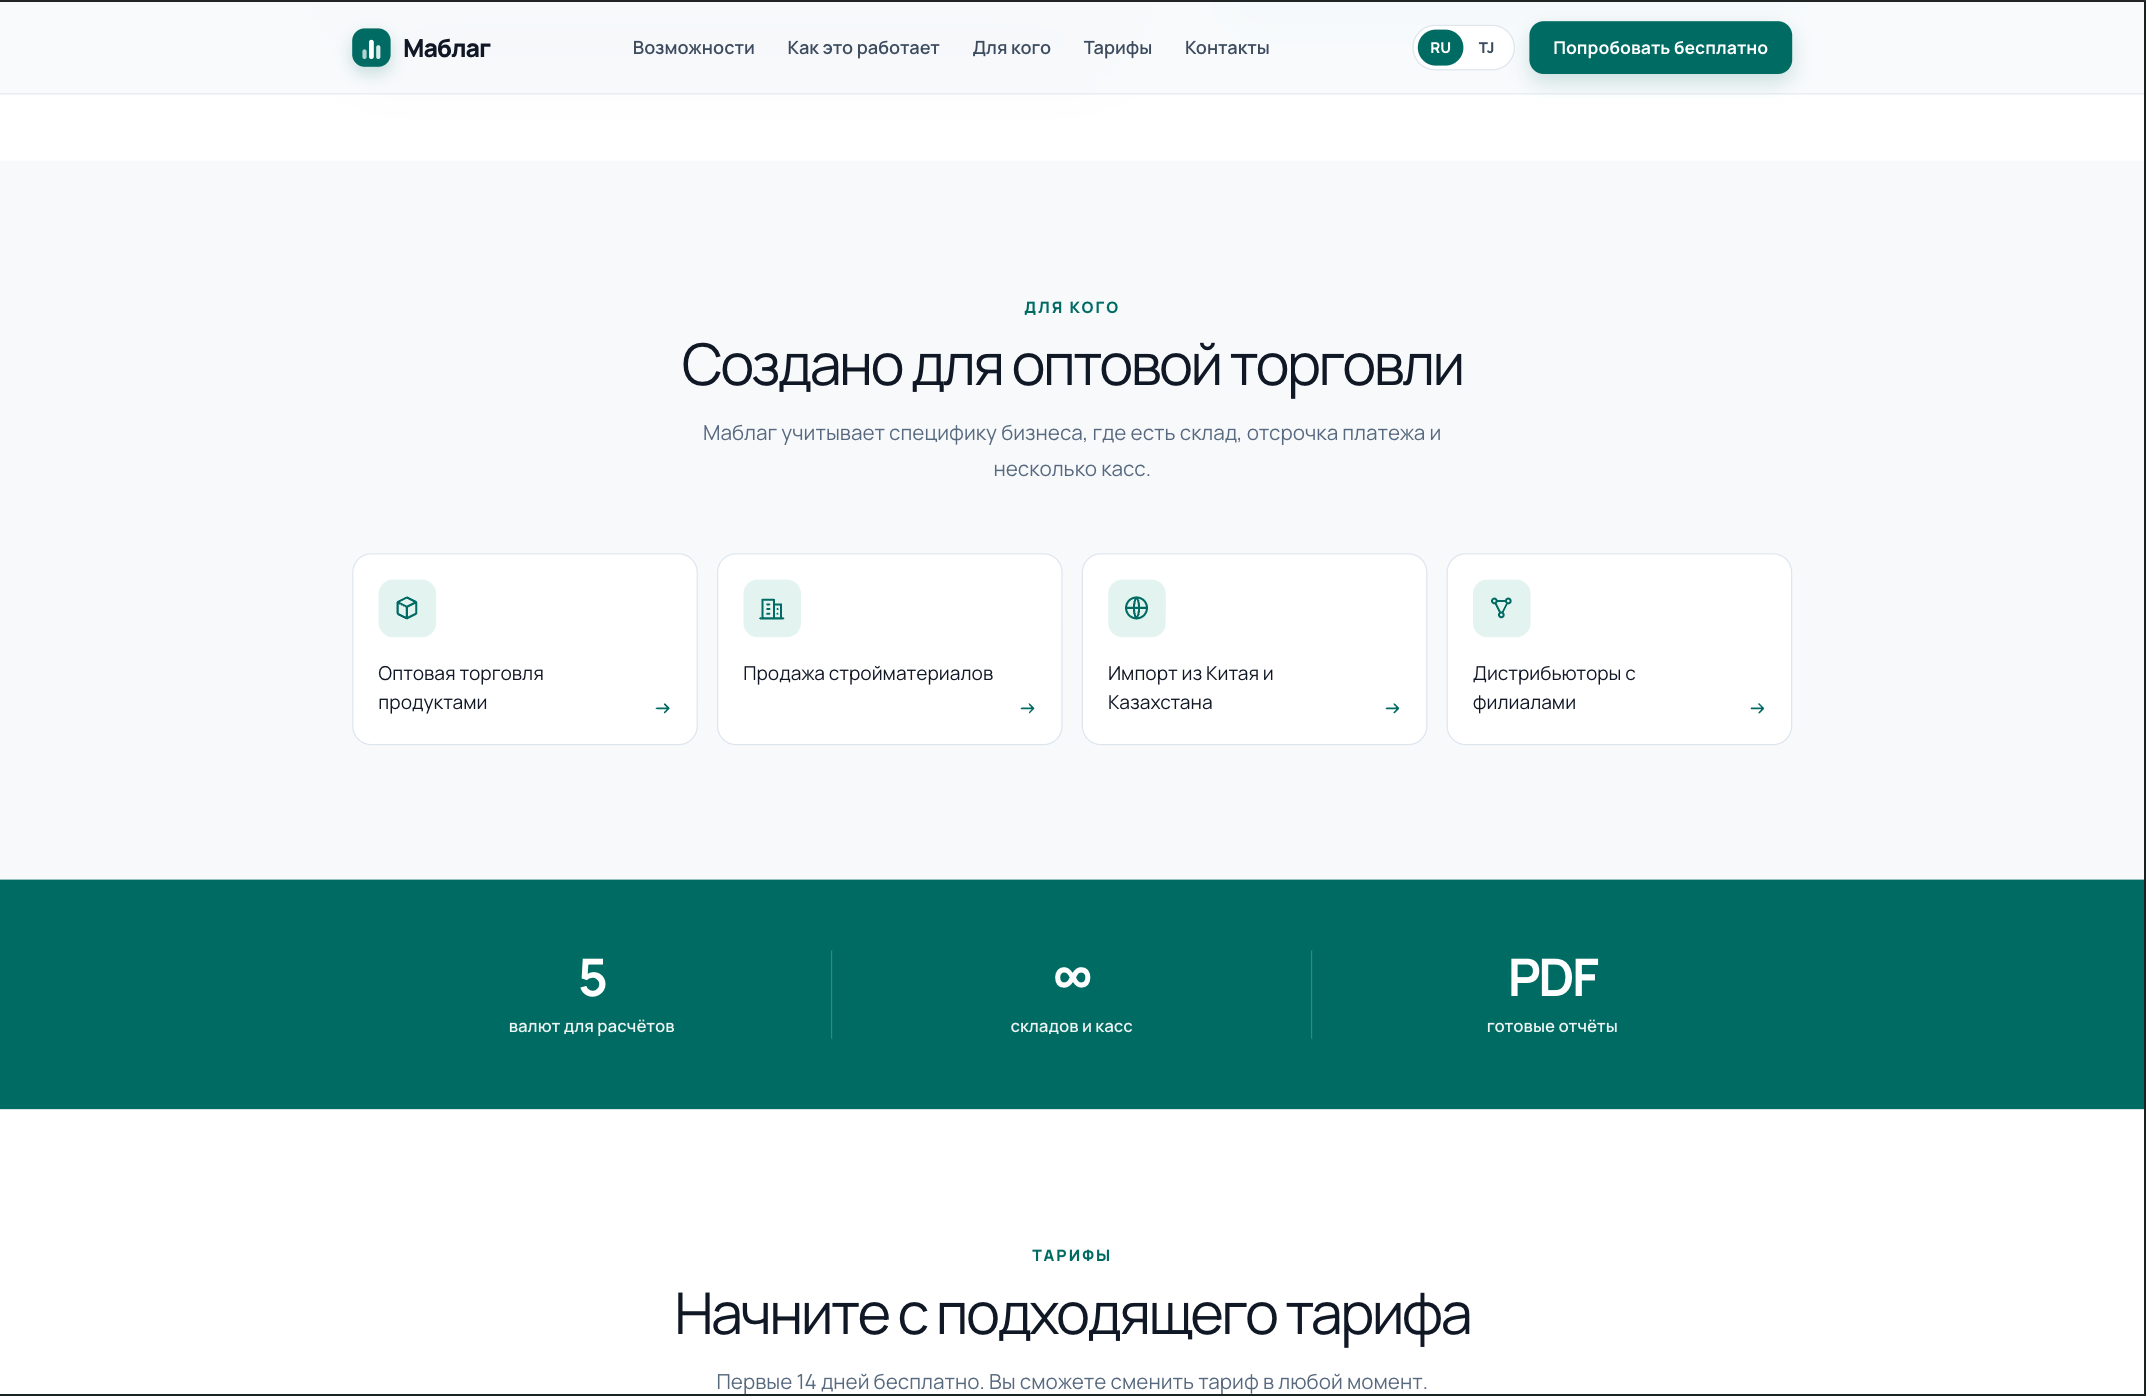
Task: Click the stat number 5
Action: click(592, 978)
